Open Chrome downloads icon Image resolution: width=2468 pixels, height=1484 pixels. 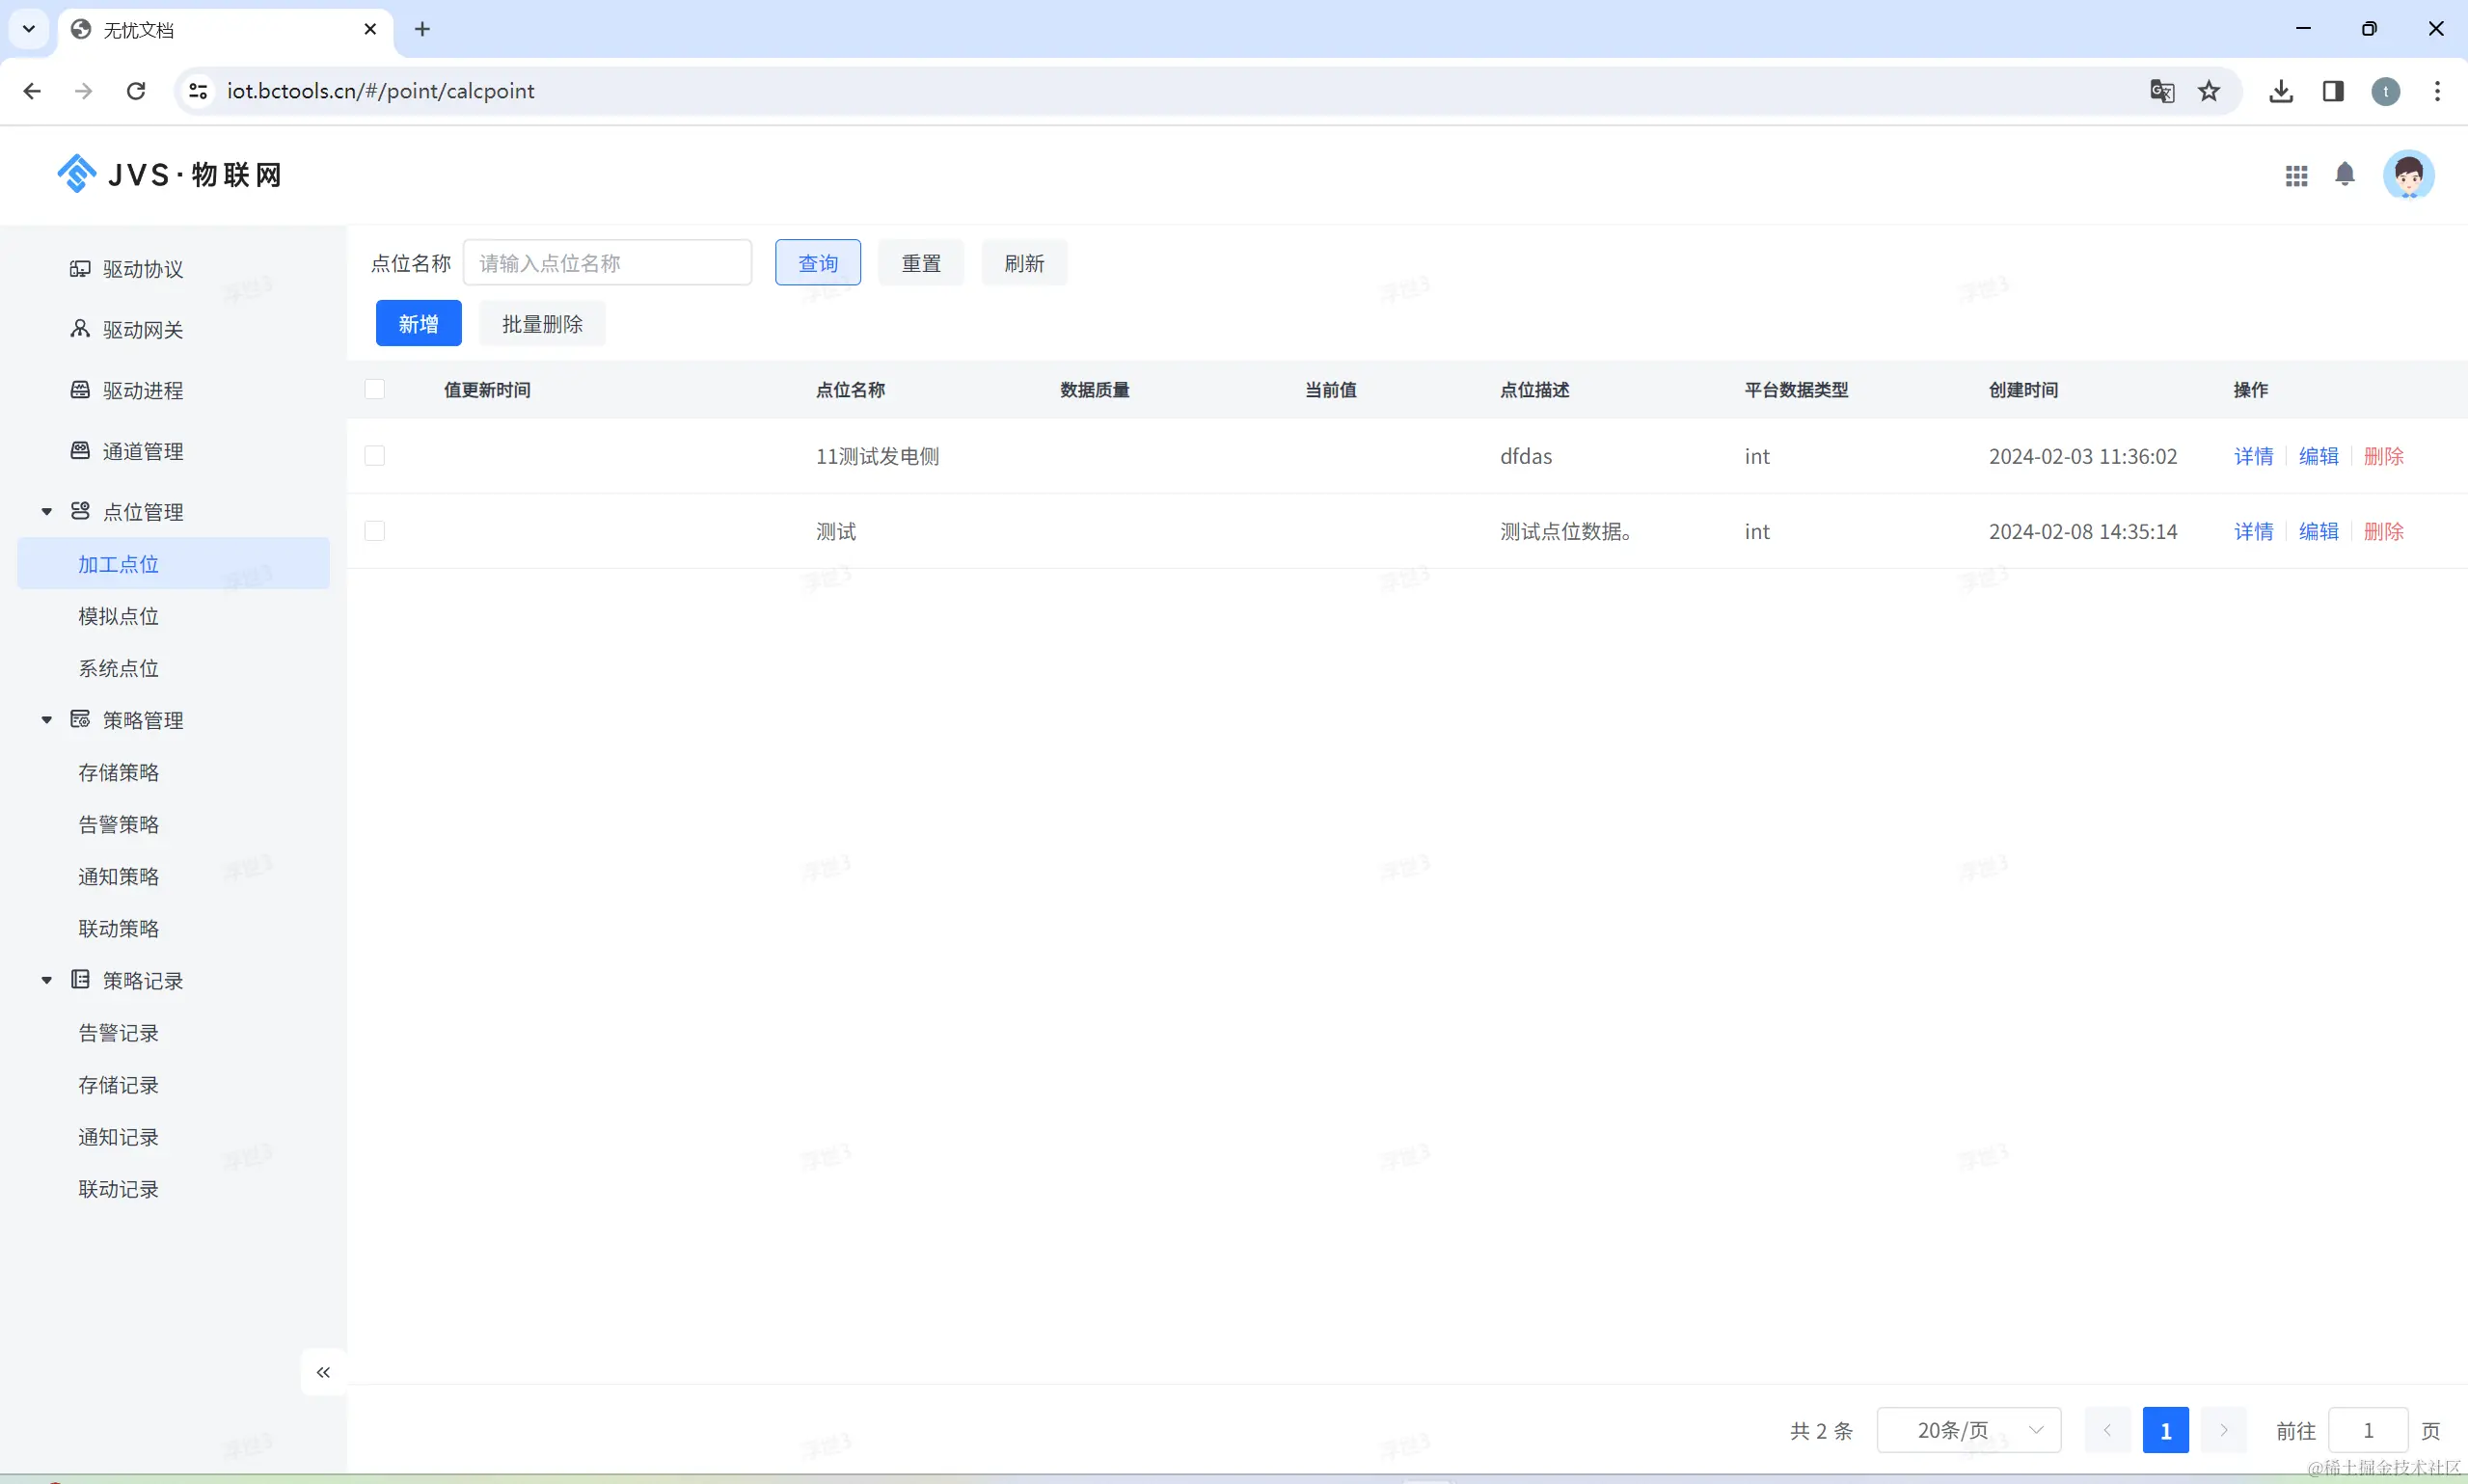pos(2281,91)
